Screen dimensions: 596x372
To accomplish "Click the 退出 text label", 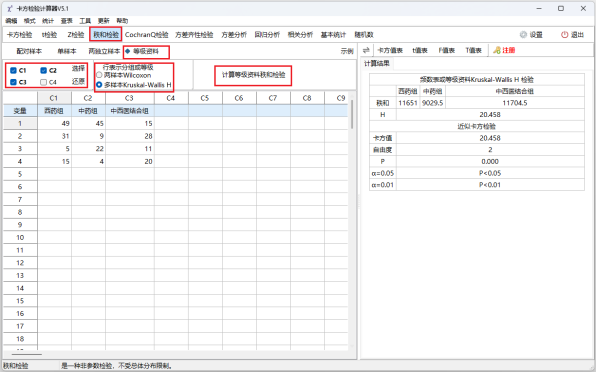I will (577, 35).
